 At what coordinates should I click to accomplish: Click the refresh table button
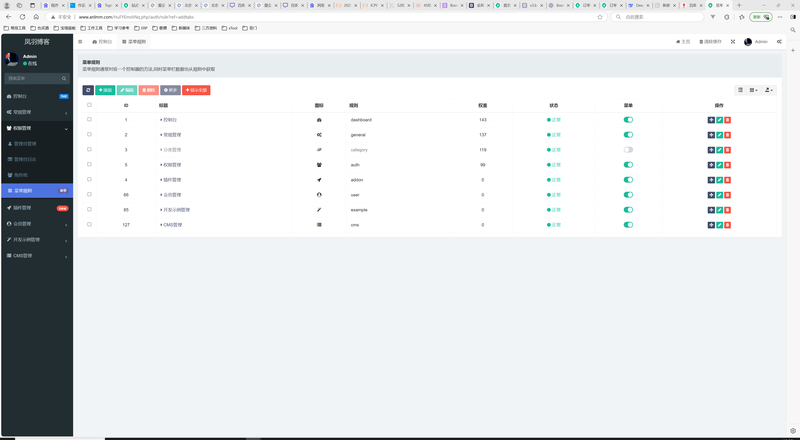[88, 90]
